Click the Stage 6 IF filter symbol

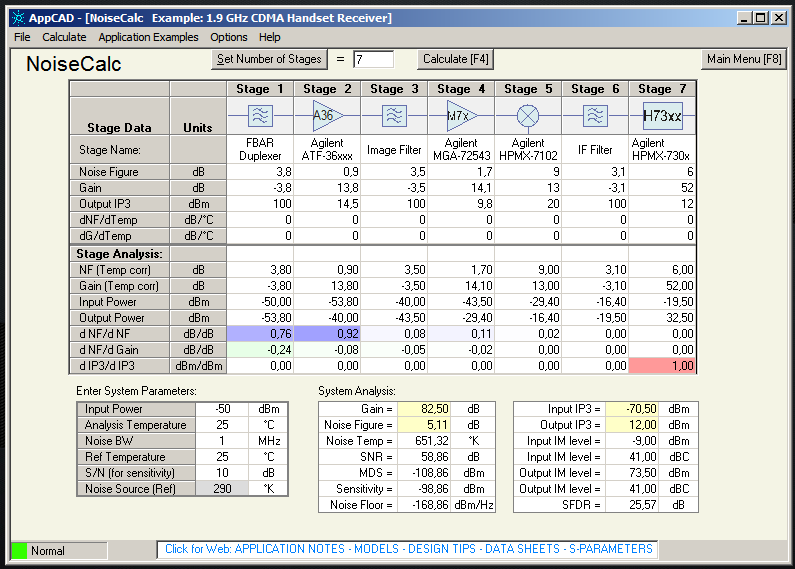pos(595,116)
